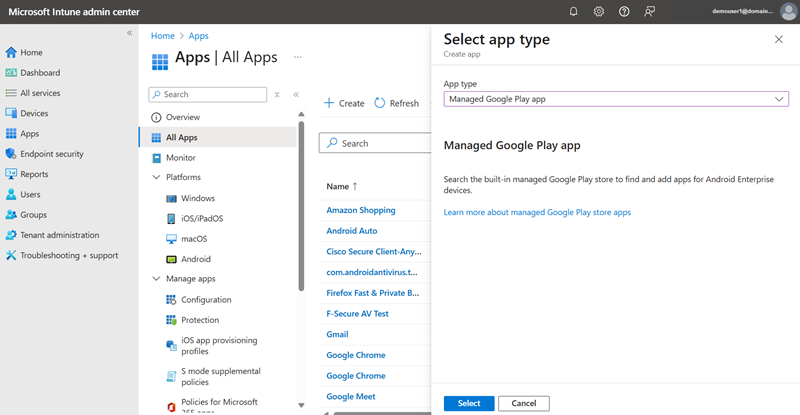Click Troubleshooting + support icon
The image size is (800, 415).
pos(11,255)
